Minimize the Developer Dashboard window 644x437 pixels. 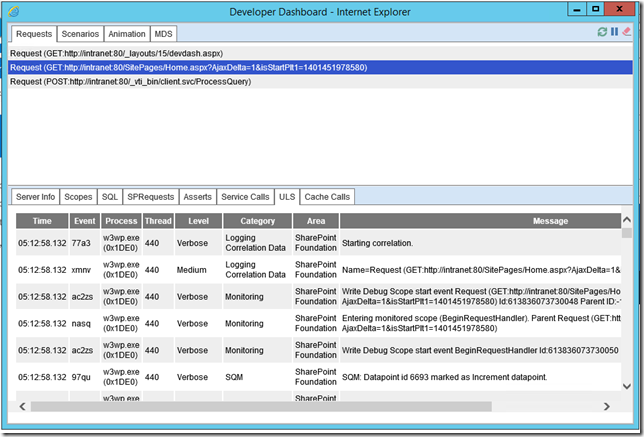tap(564, 10)
